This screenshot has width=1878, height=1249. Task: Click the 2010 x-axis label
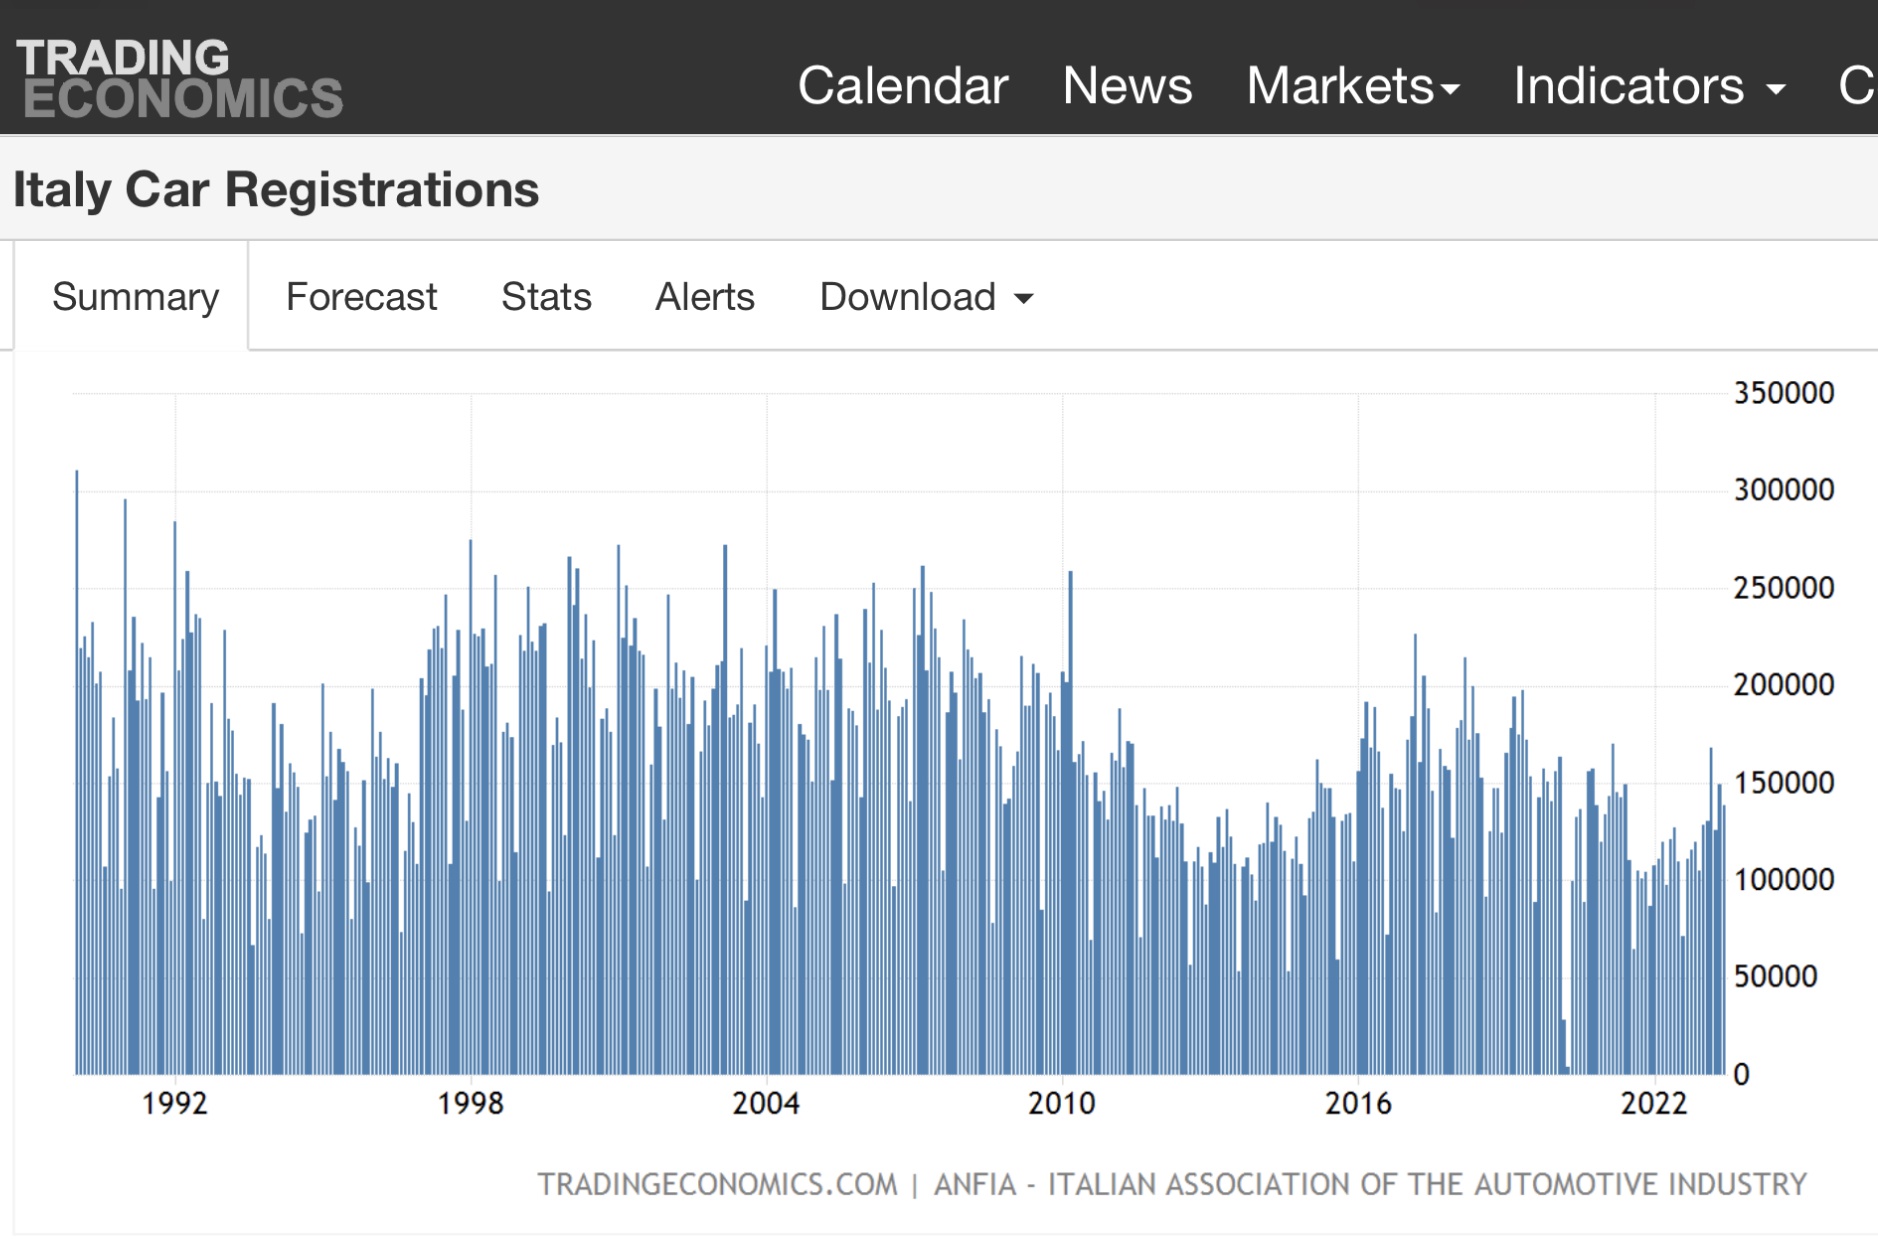coord(1062,1103)
